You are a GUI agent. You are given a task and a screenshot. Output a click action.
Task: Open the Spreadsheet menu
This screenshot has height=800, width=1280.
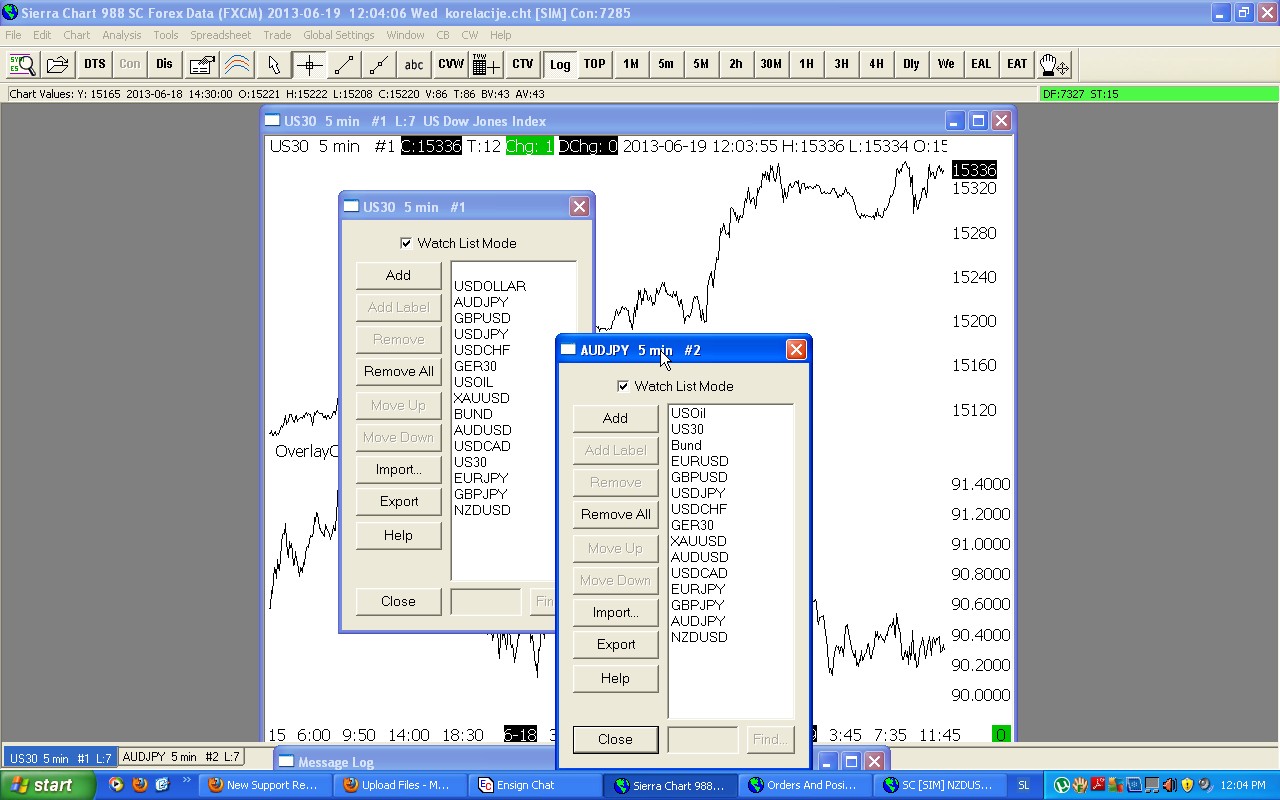pos(221,35)
